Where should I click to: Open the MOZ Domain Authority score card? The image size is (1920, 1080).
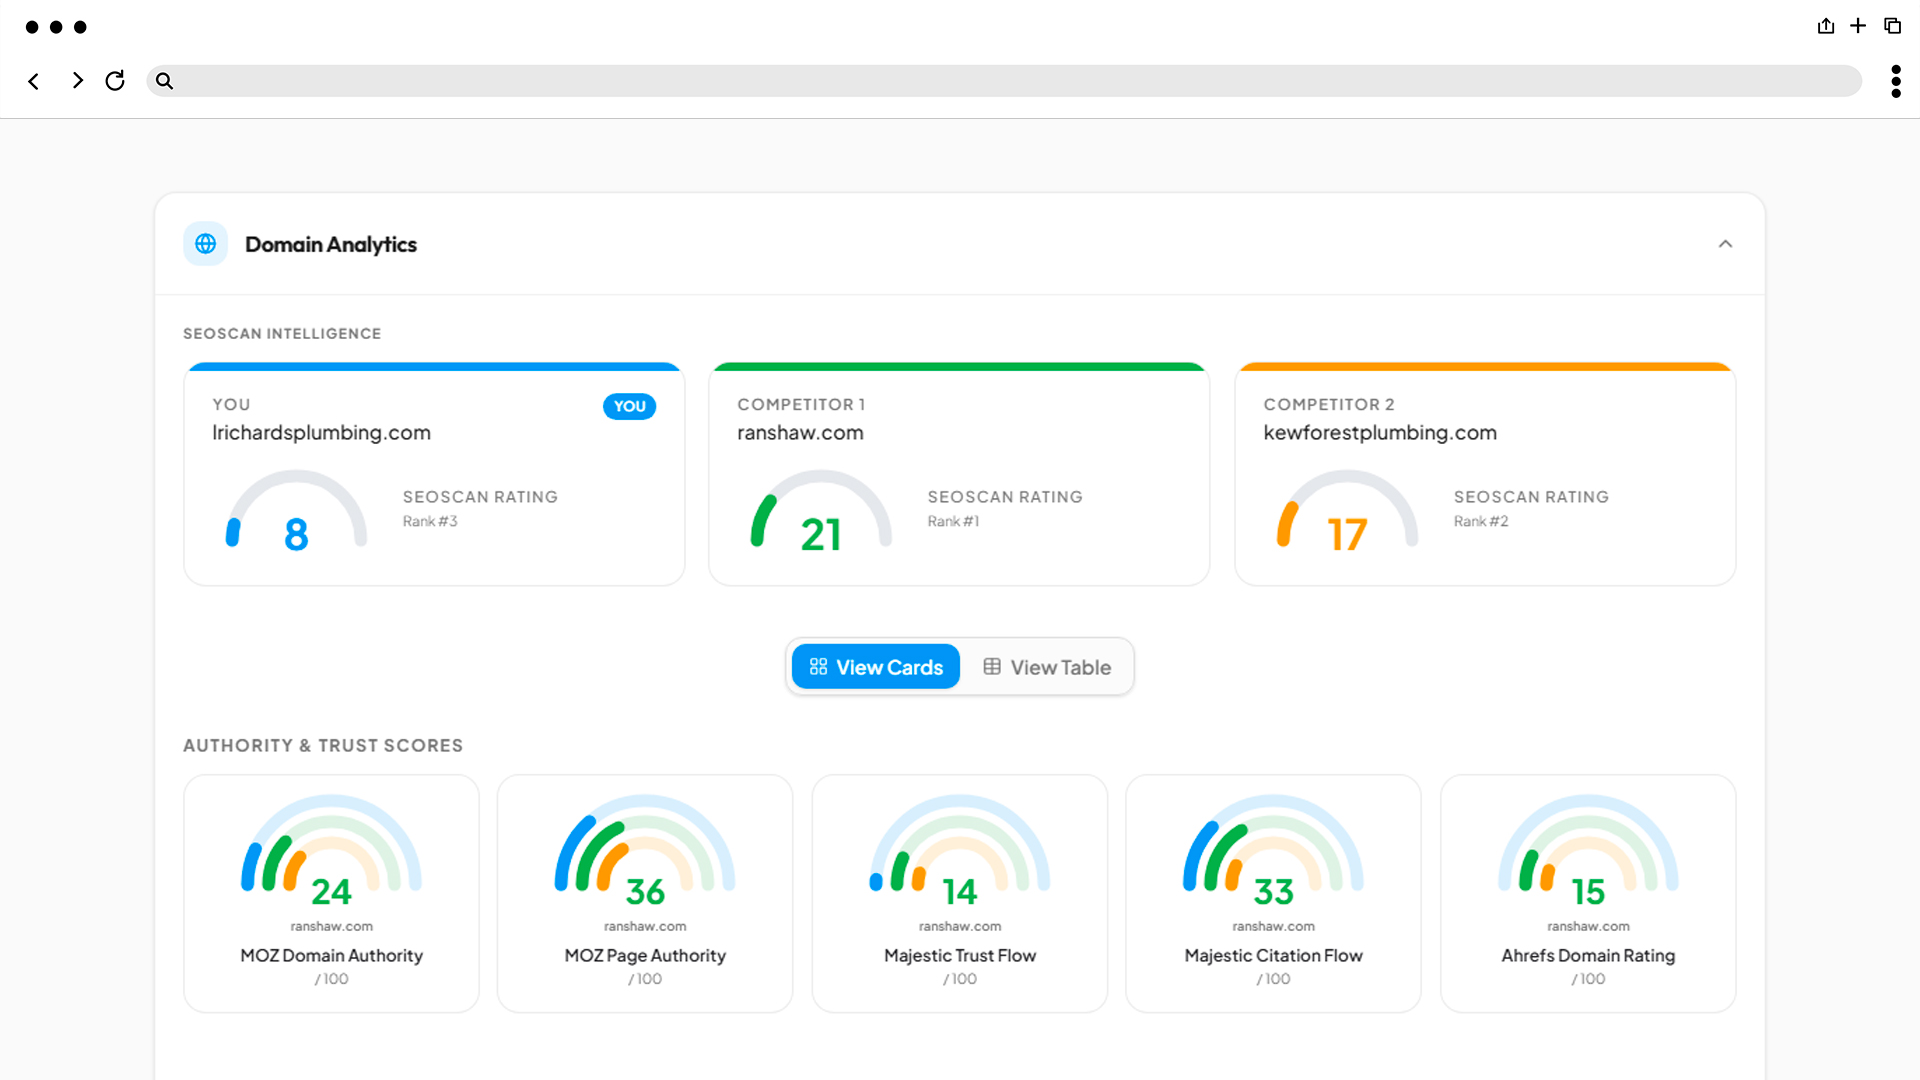331,894
